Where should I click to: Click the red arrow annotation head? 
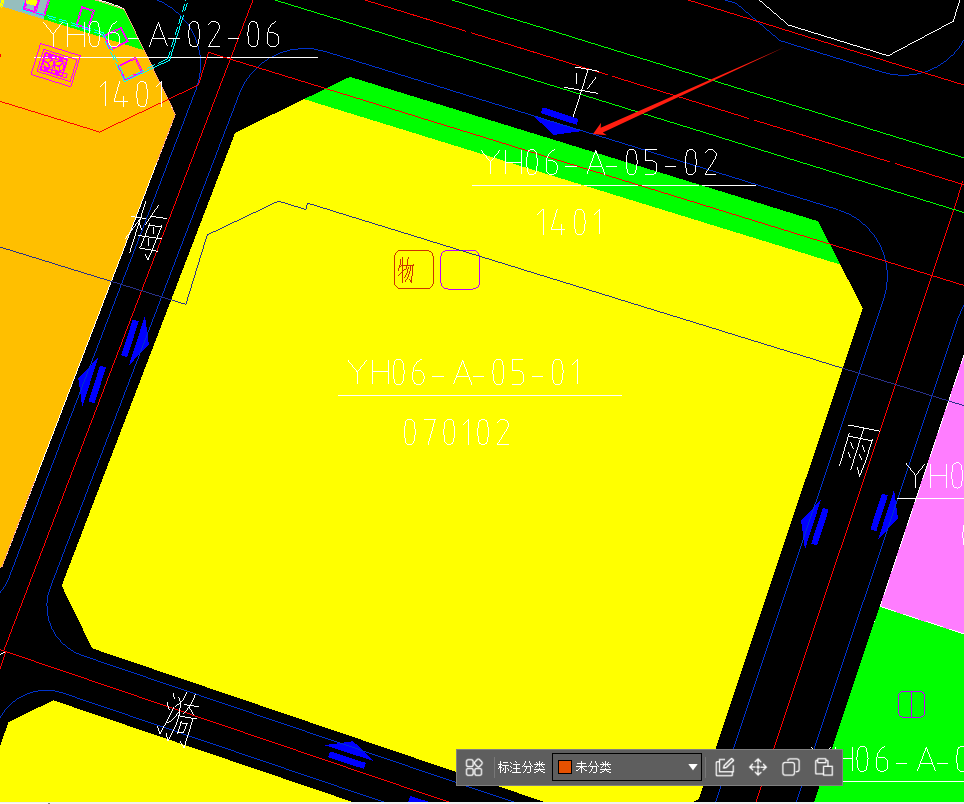tap(599, 131)
